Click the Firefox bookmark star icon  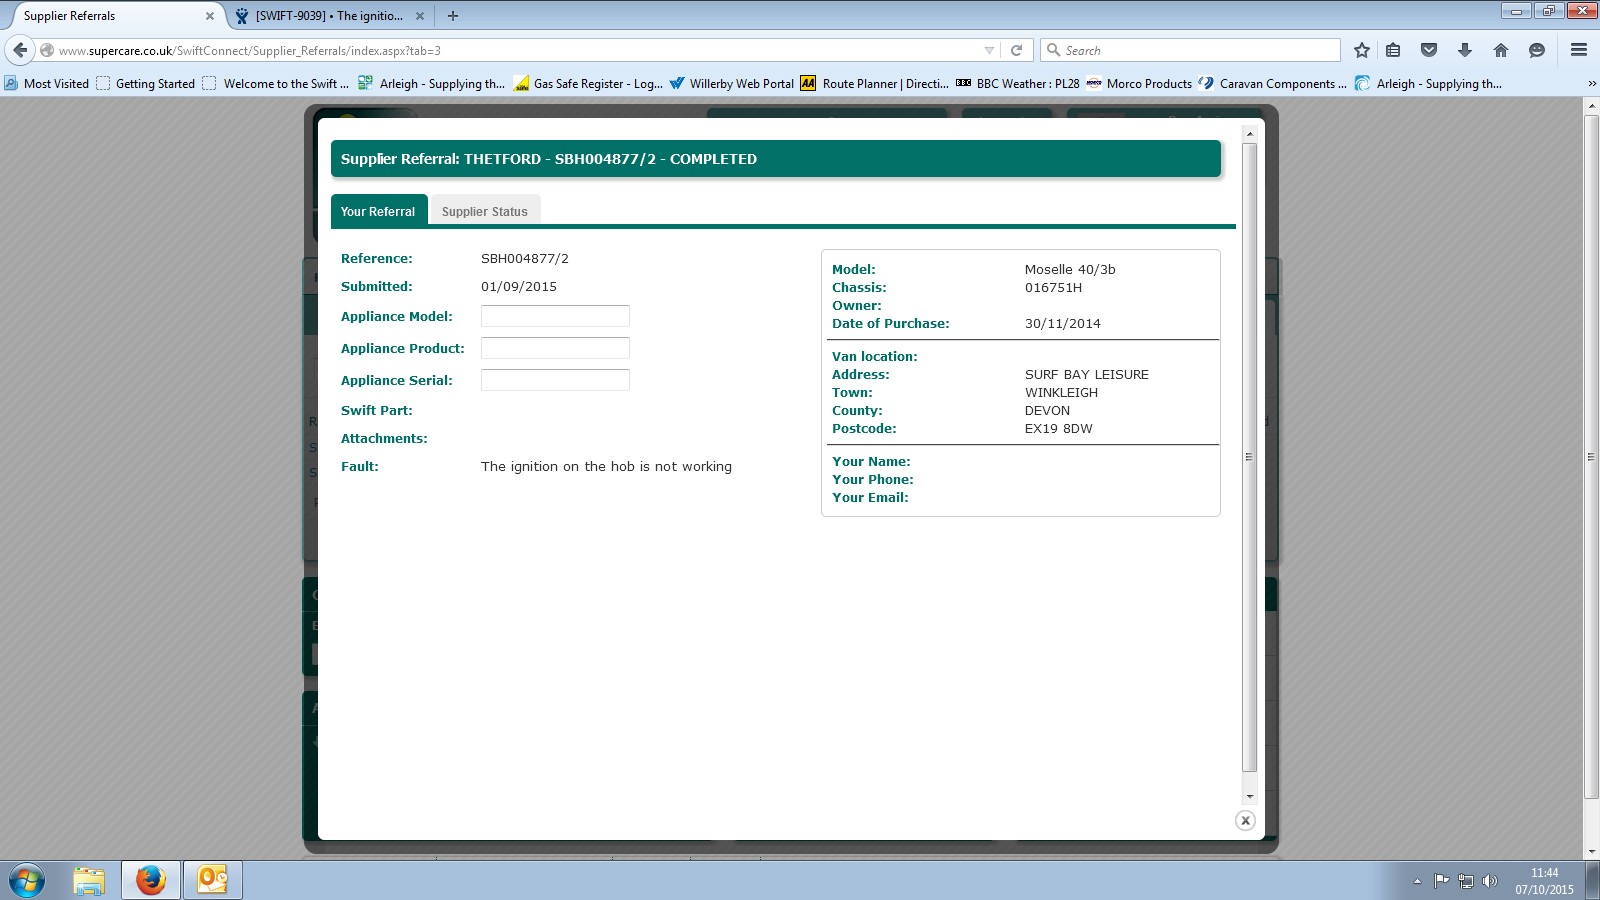point(1361,50)
